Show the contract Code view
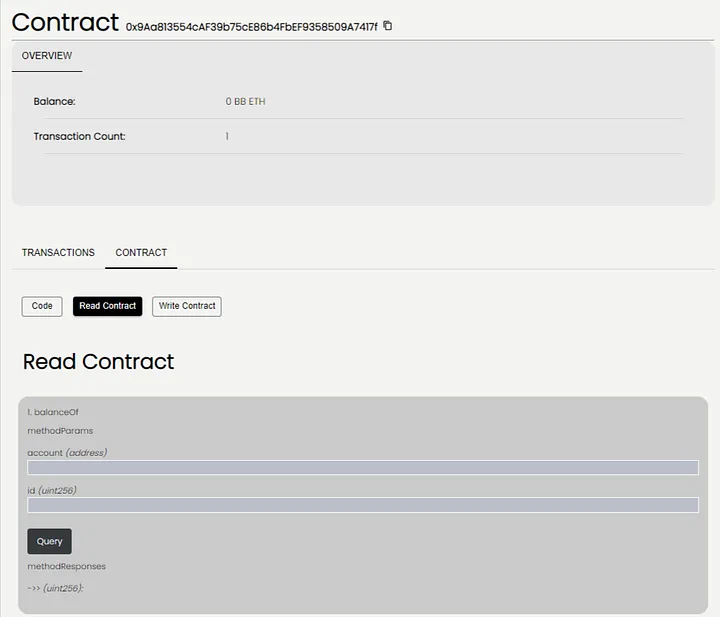This screenshot has width=720, height=617. pyautogui.click(x=42, y=306)
